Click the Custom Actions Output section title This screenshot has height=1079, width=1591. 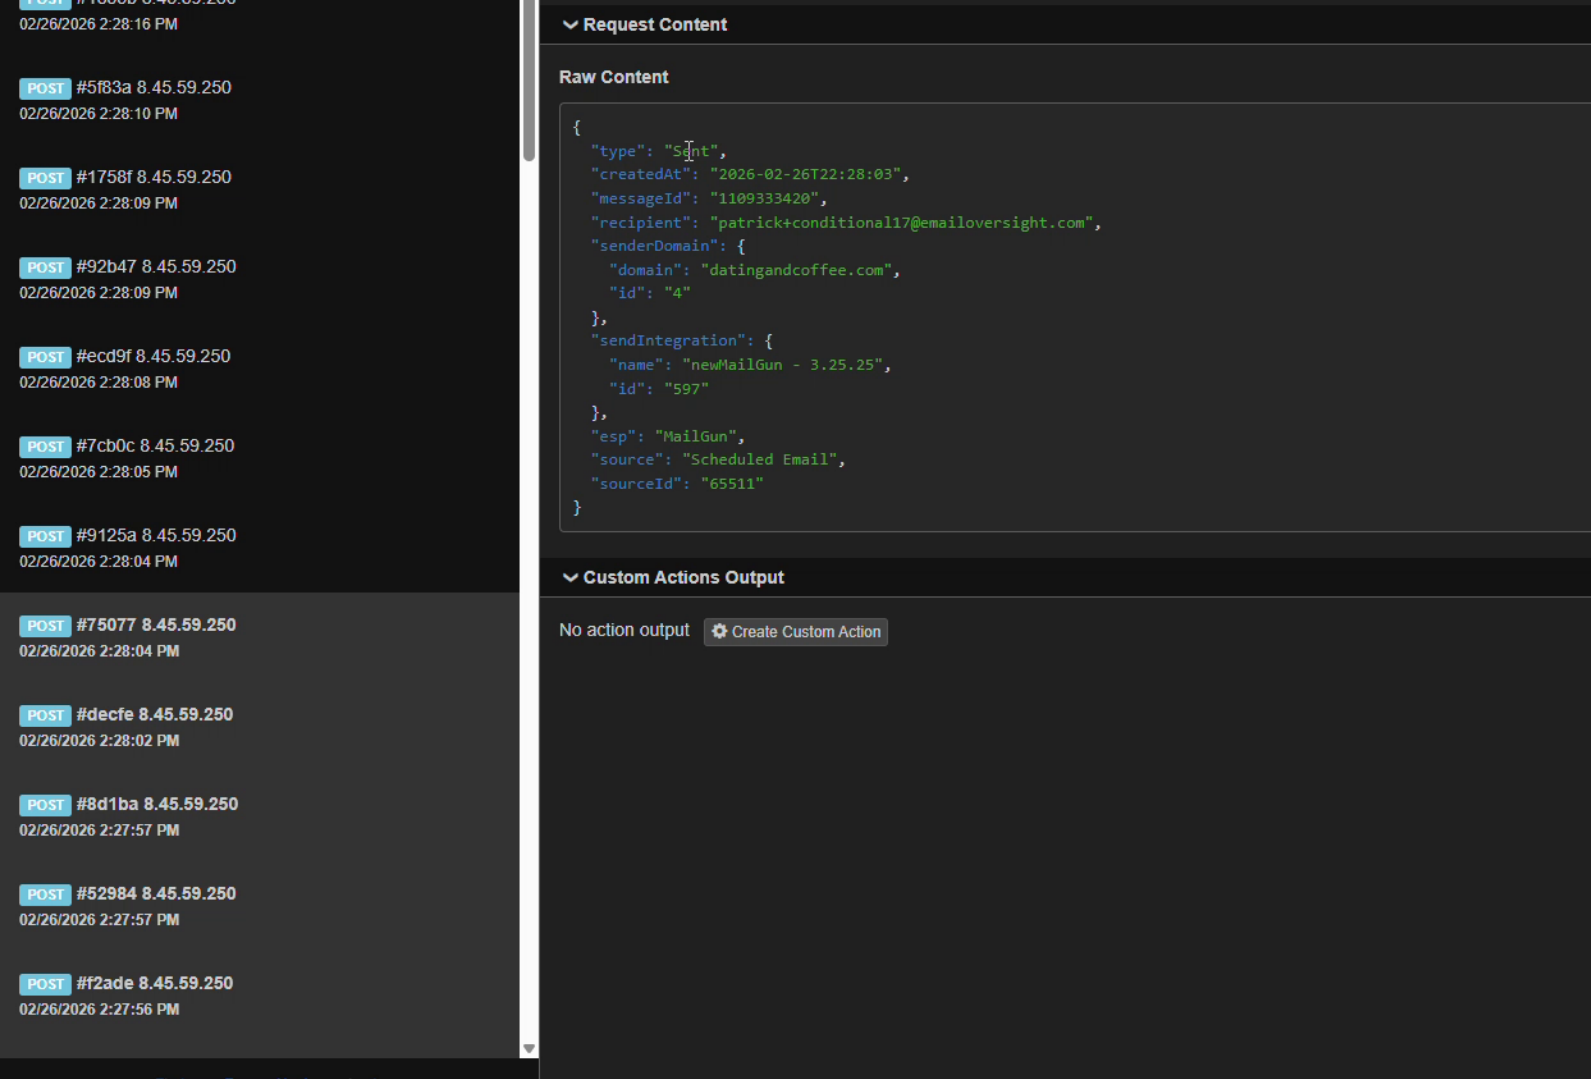(683, 578)
